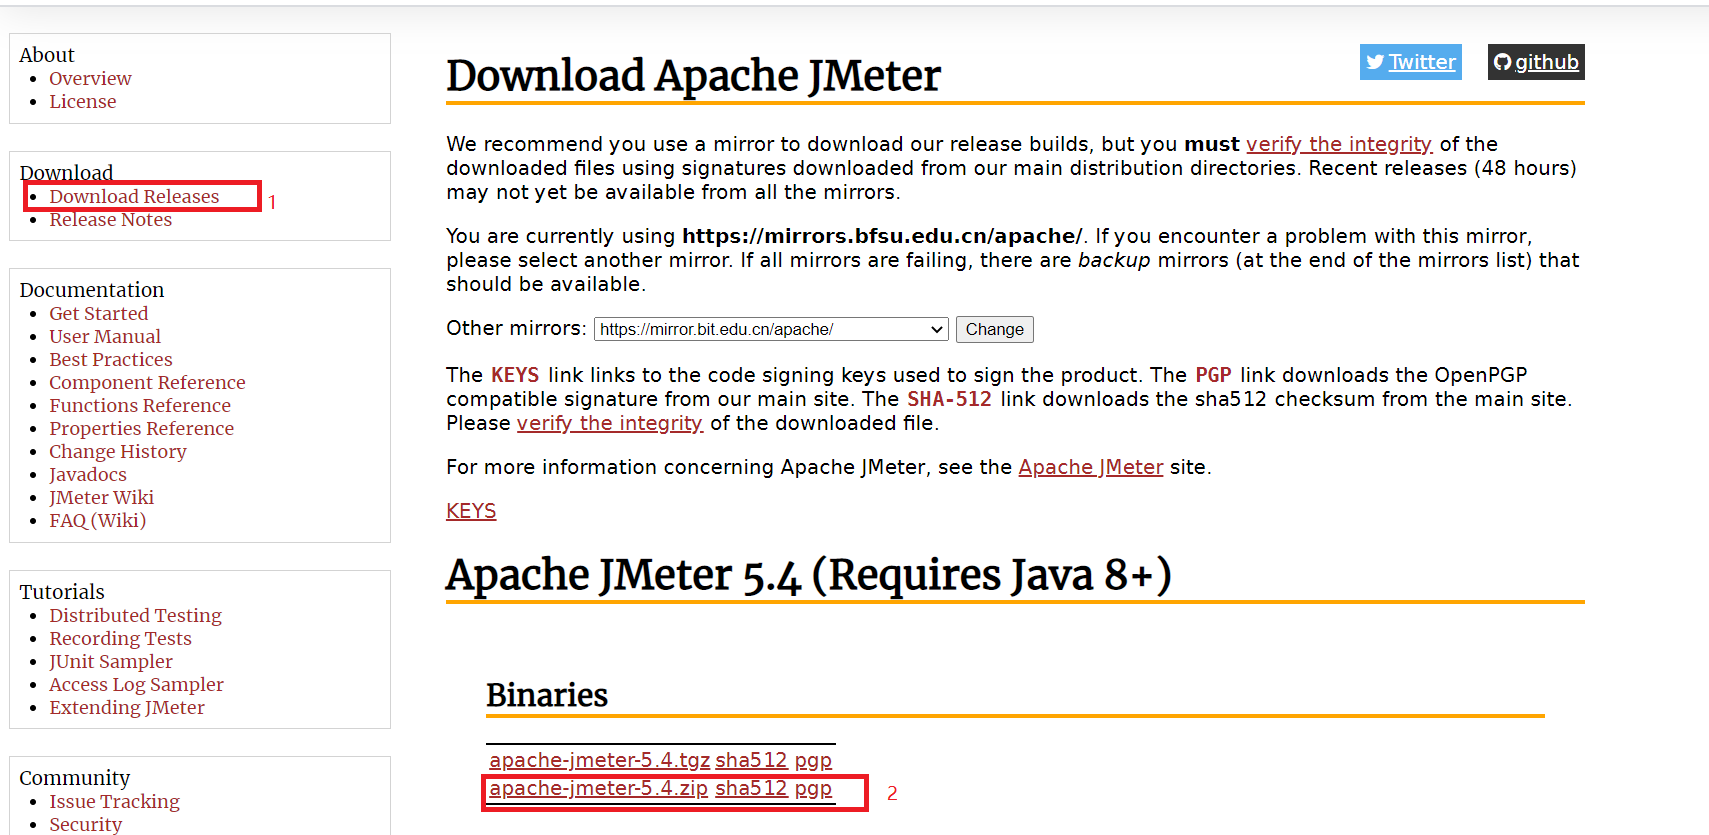The image size is (1709, 835).
Task: View Best Practices documentation
Action: click(x=111, y=359)
